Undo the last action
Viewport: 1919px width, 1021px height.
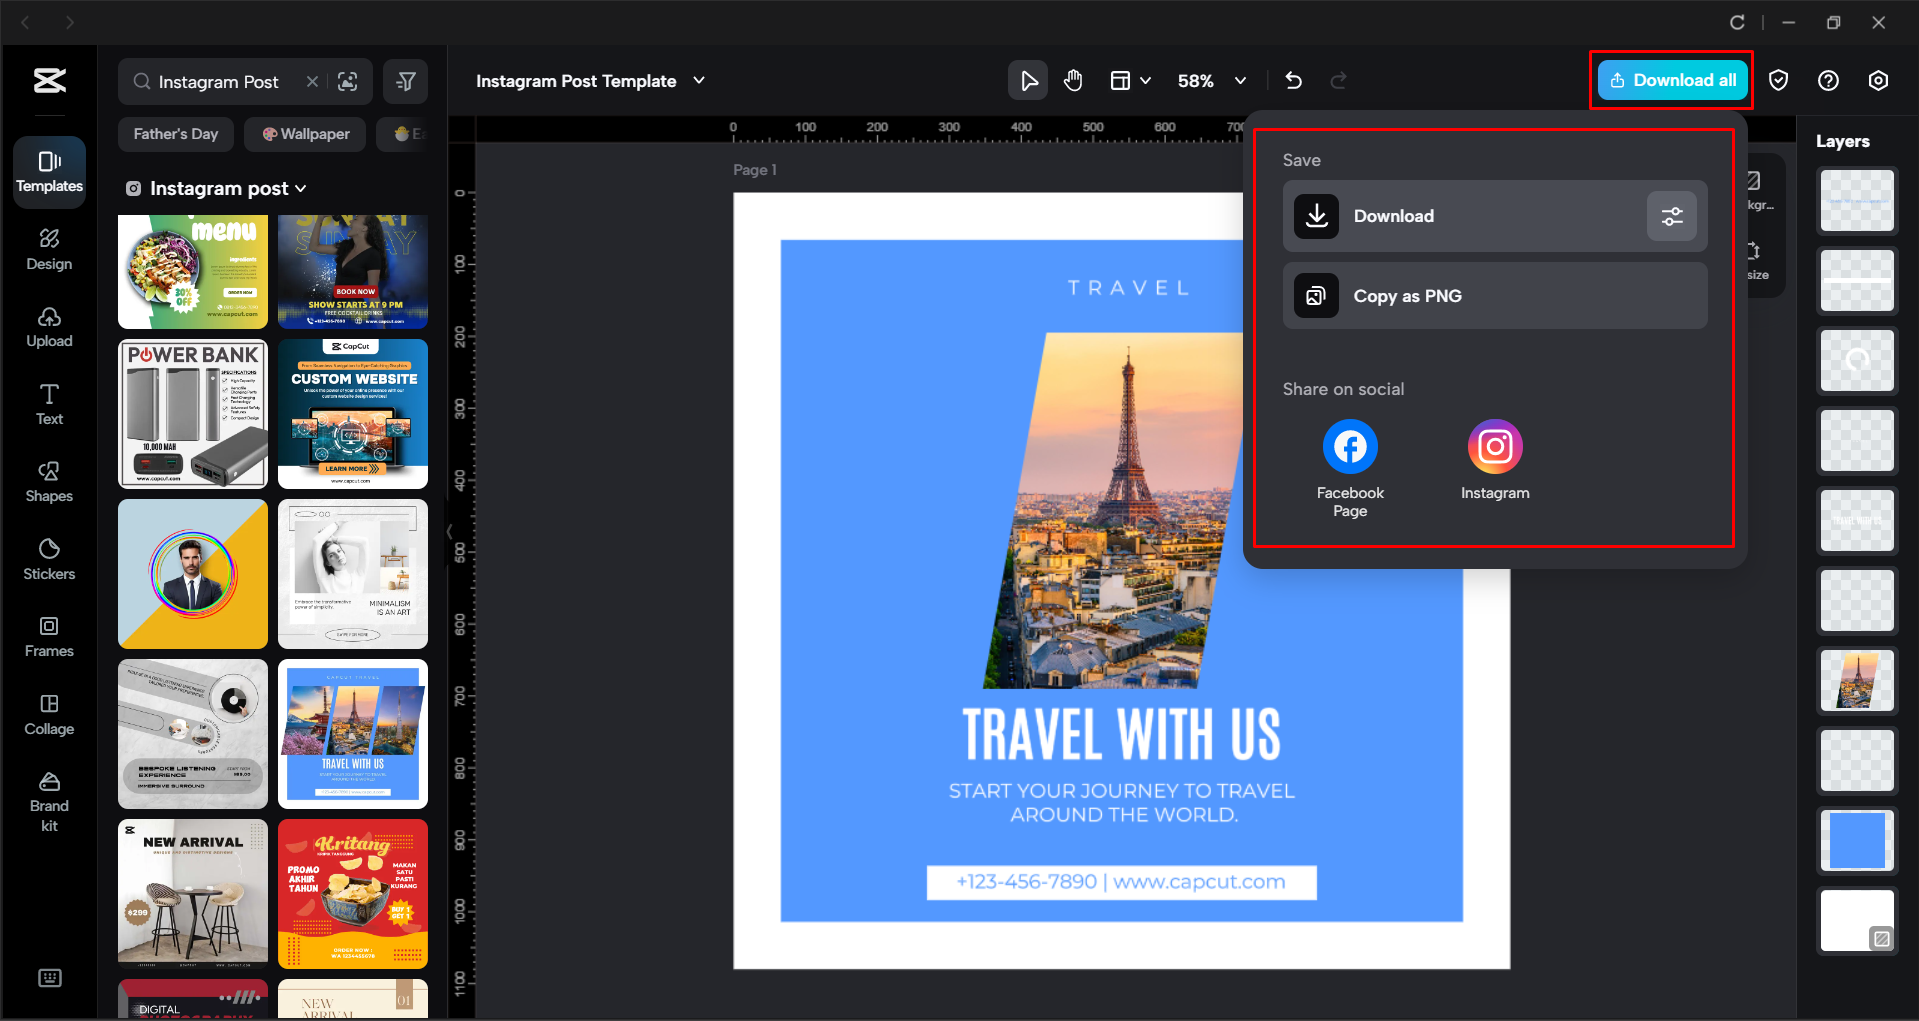1293,80
